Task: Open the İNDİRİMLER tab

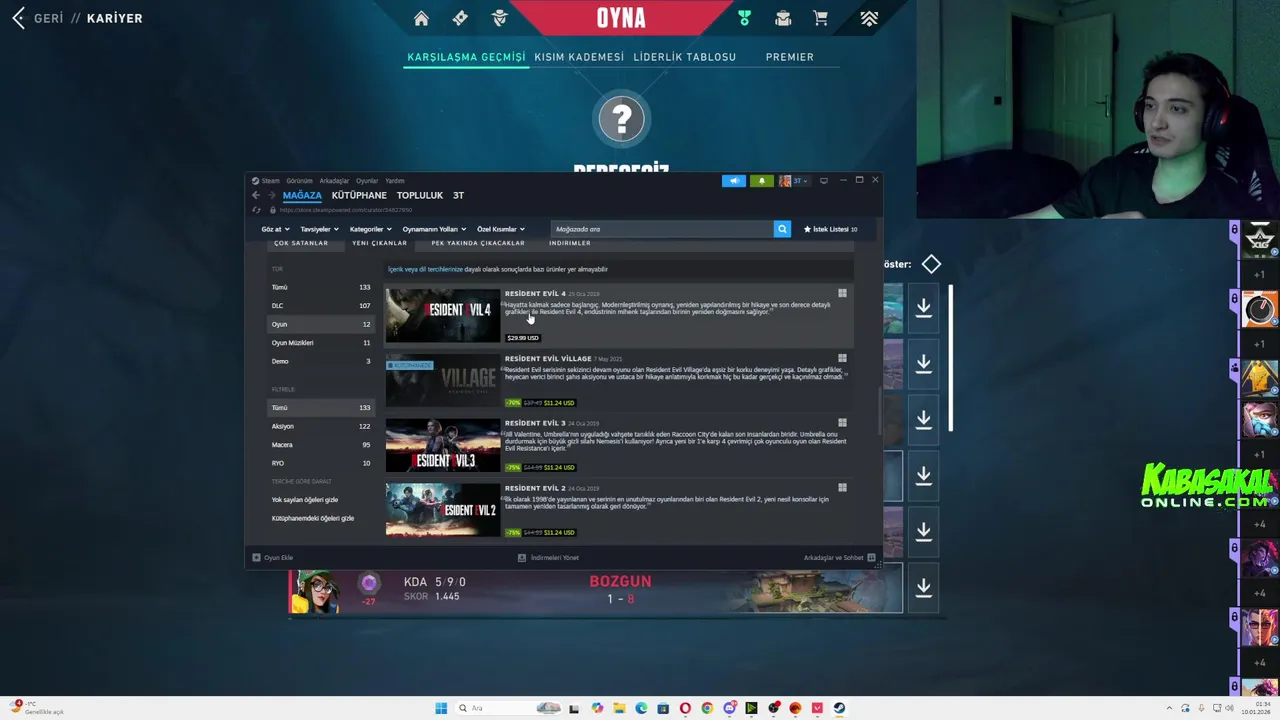Action: 569,243
